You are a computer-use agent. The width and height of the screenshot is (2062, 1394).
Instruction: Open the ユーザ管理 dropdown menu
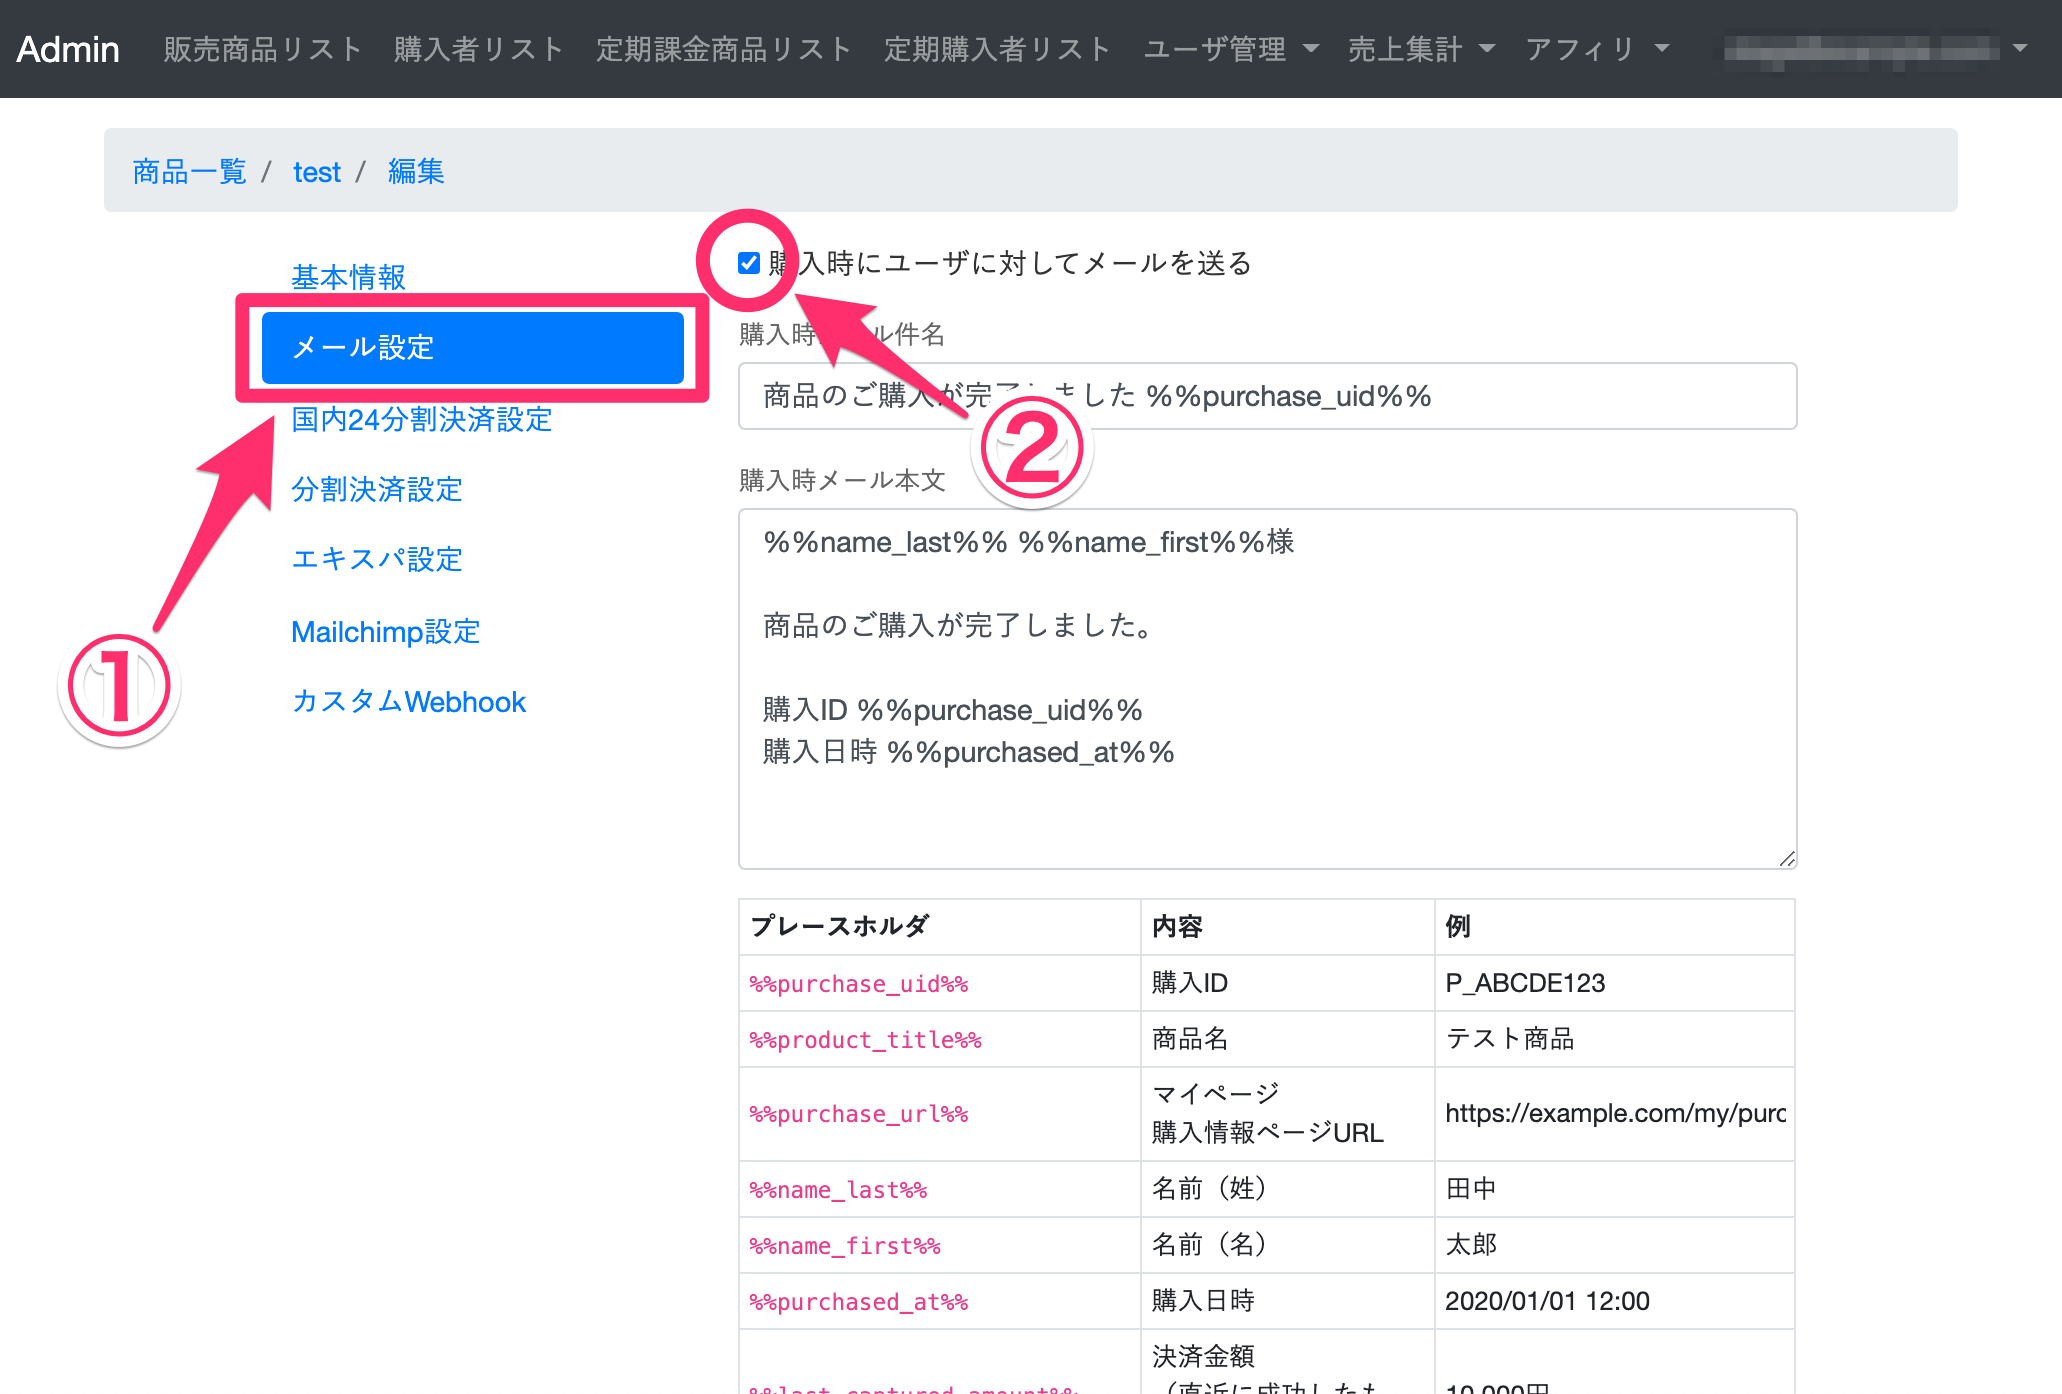pos(1231,49)
